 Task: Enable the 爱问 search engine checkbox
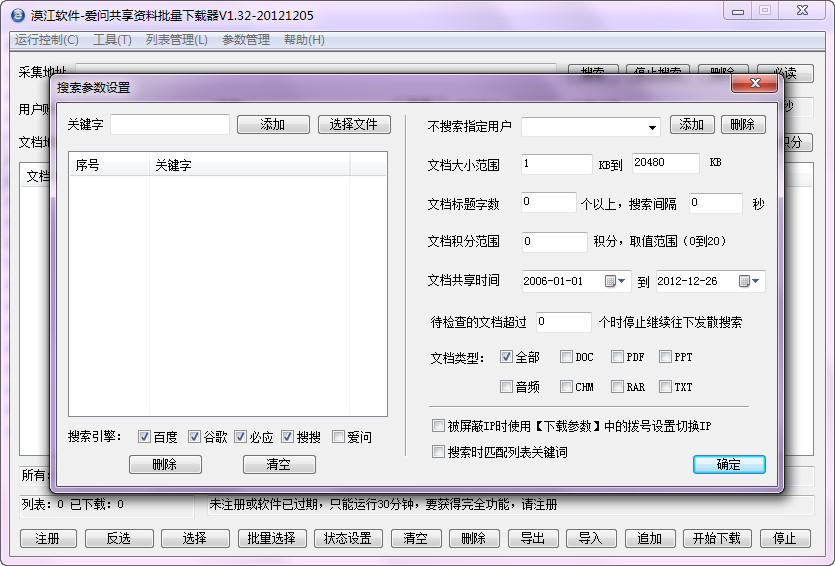(338, 437)
